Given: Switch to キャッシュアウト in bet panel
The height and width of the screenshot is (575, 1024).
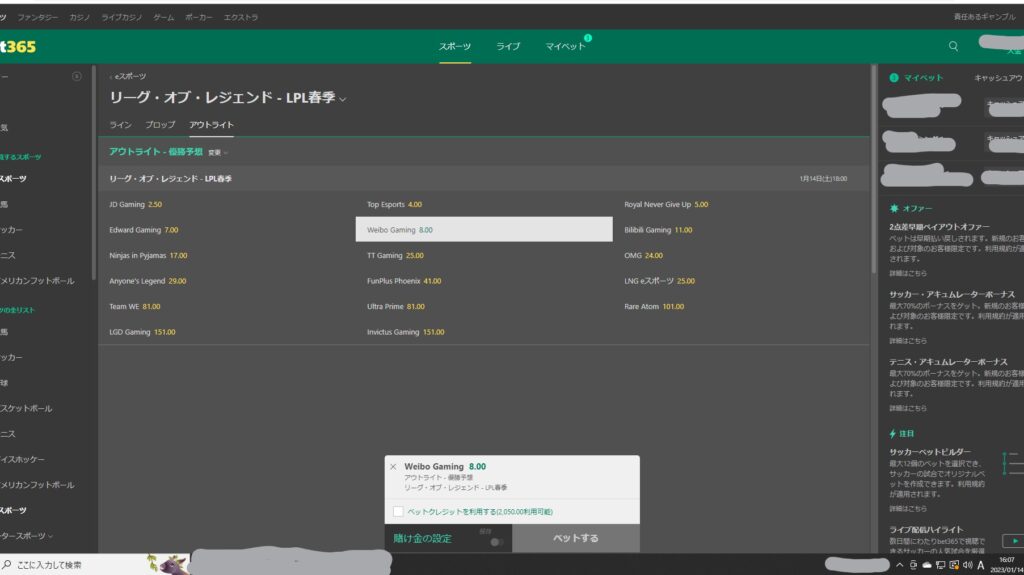Looking at the screenshot, I should [999, 78].
